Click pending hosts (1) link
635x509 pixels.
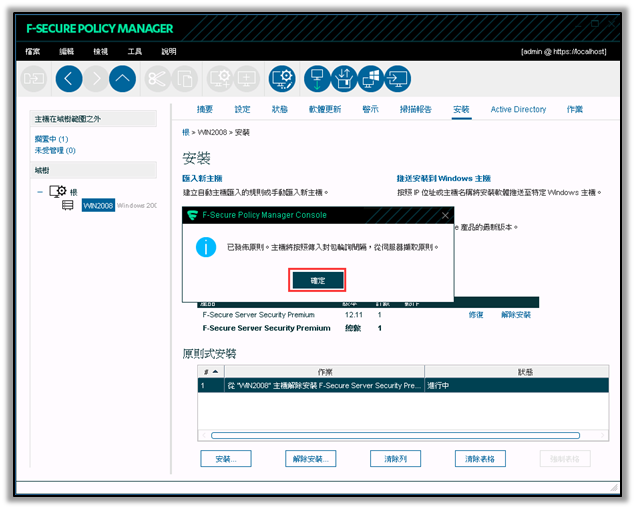(x=51, y=139)
